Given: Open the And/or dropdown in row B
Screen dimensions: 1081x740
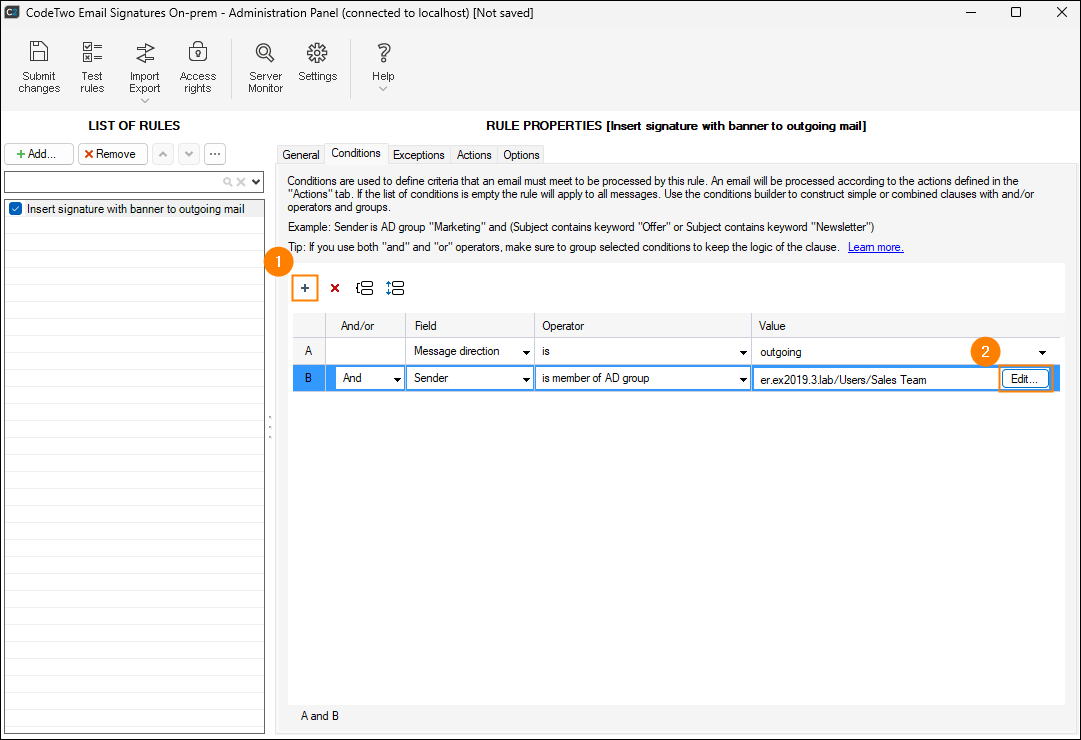Looking at the screenshot, I should point(397,379).
